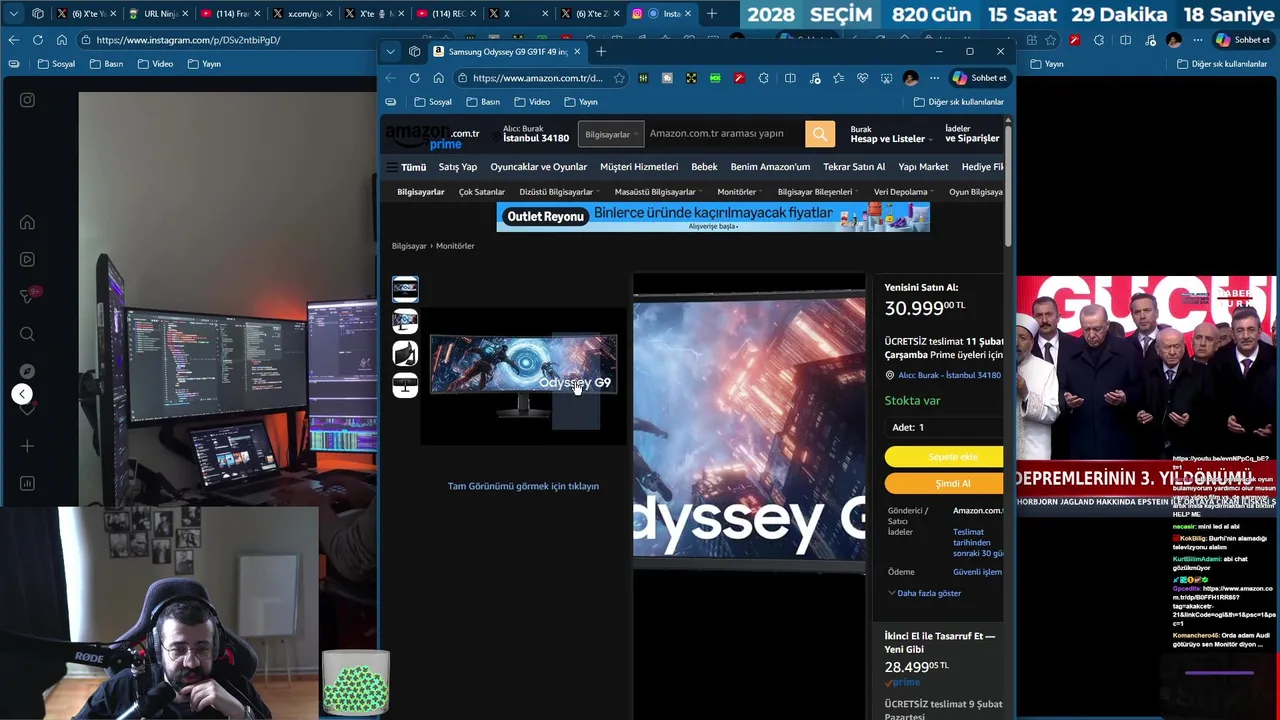Open the Sosyal bookmarks folder in Amazon window

(x=433, y=102)
